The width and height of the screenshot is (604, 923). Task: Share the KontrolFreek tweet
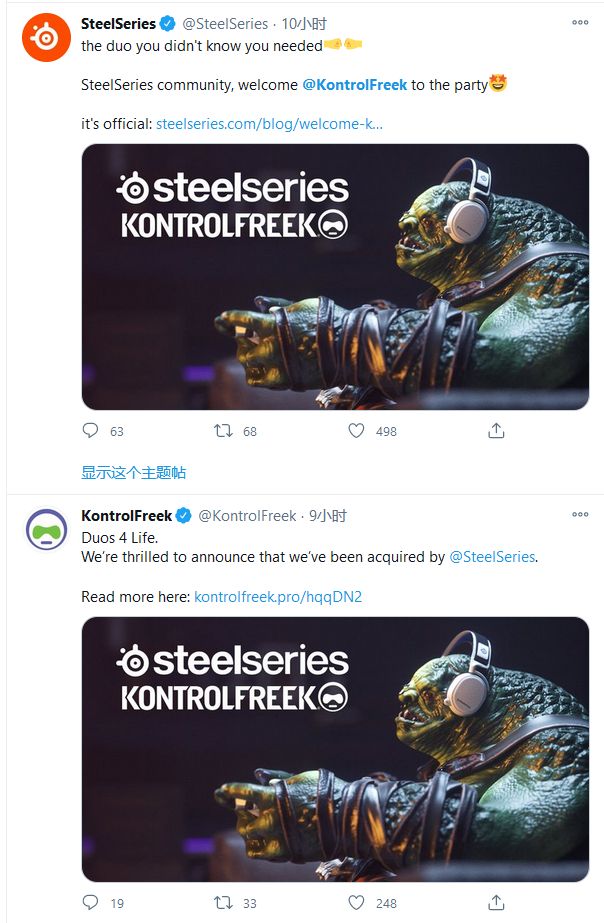(x=496, y=902)
